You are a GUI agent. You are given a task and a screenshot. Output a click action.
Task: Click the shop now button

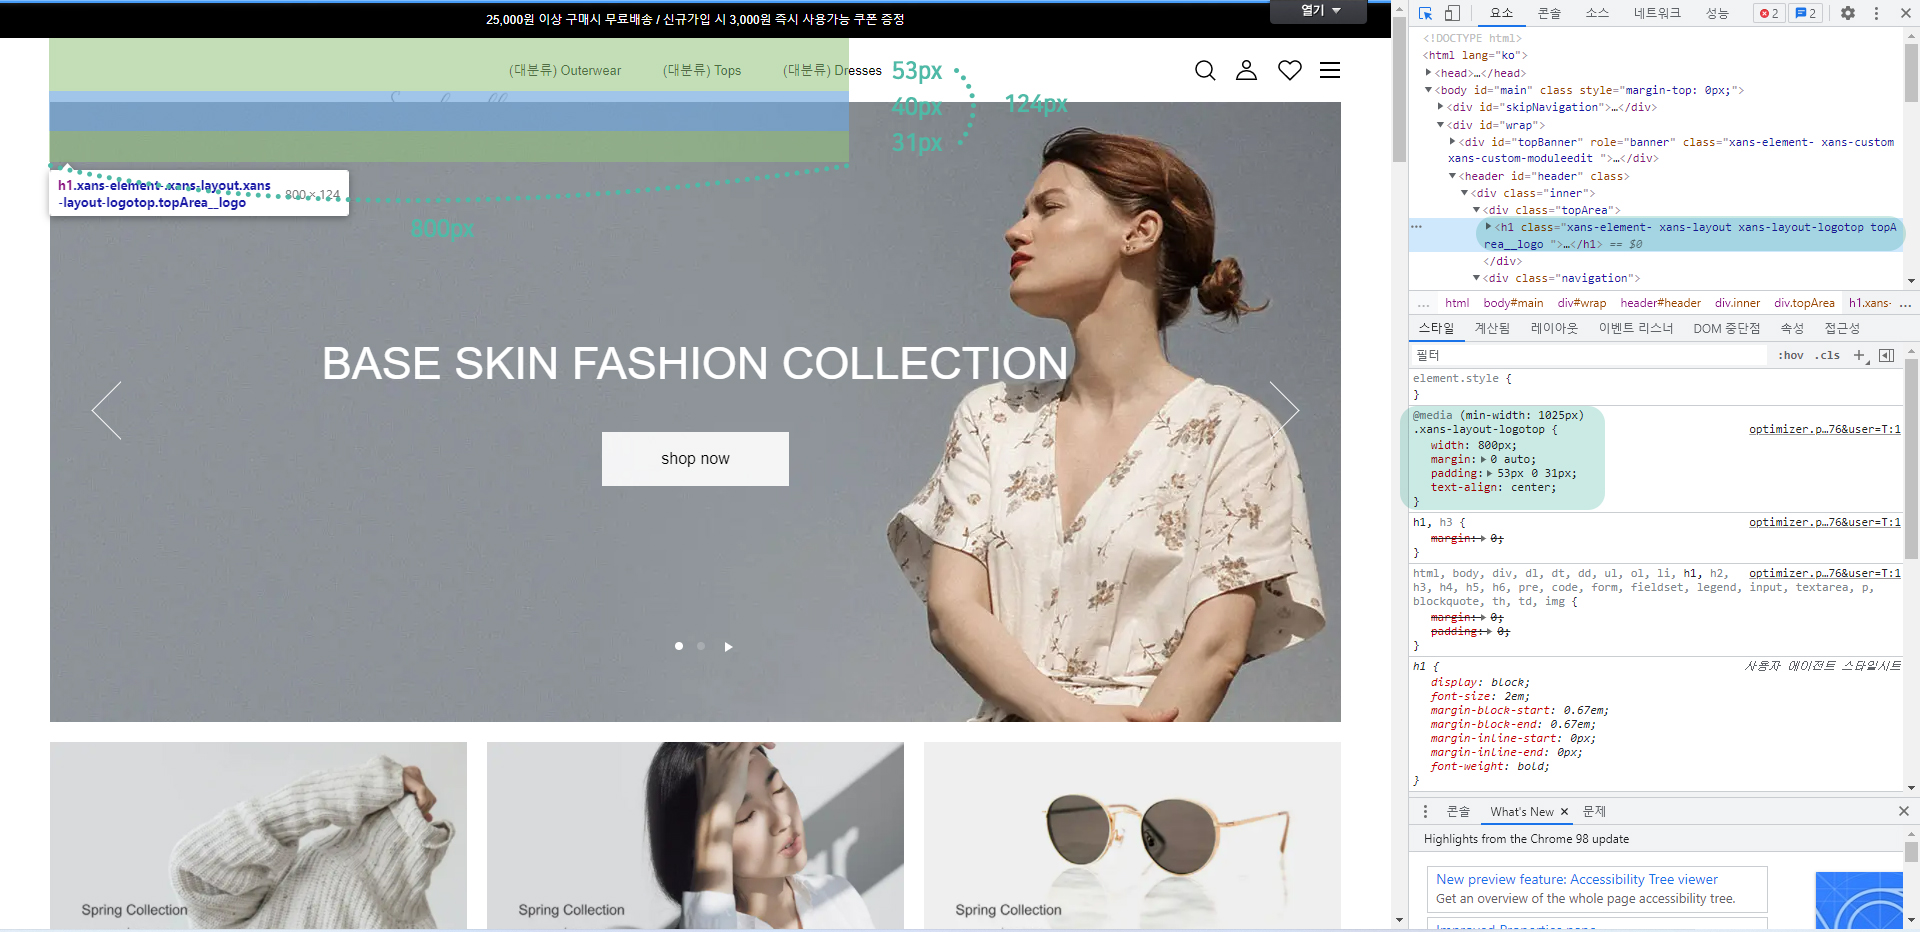tap(695, 459)
